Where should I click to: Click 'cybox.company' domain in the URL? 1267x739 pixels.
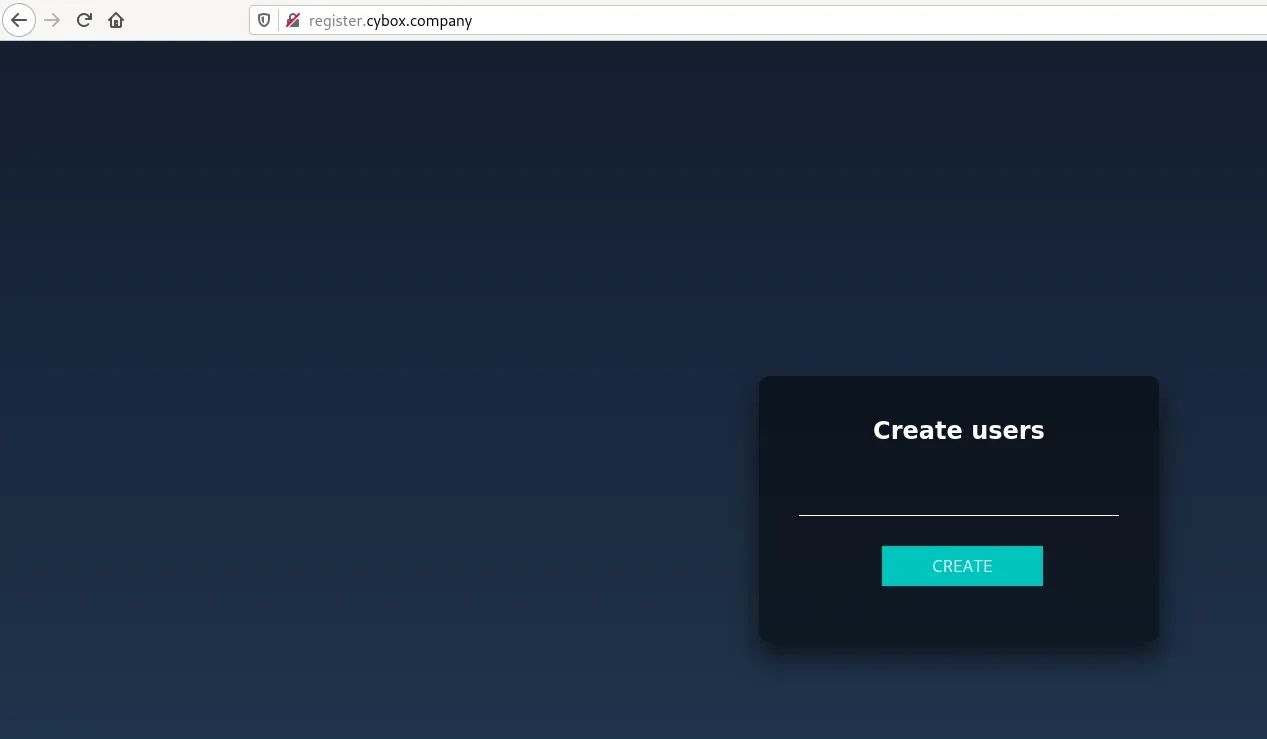pyautogui.click(x=419, y=20)
